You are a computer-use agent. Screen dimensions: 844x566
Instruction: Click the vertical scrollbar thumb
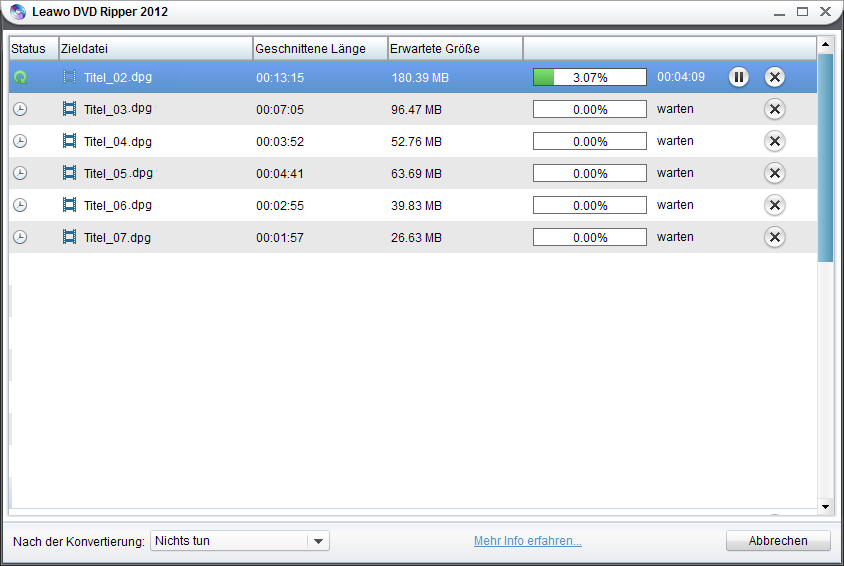coord(825,158)
